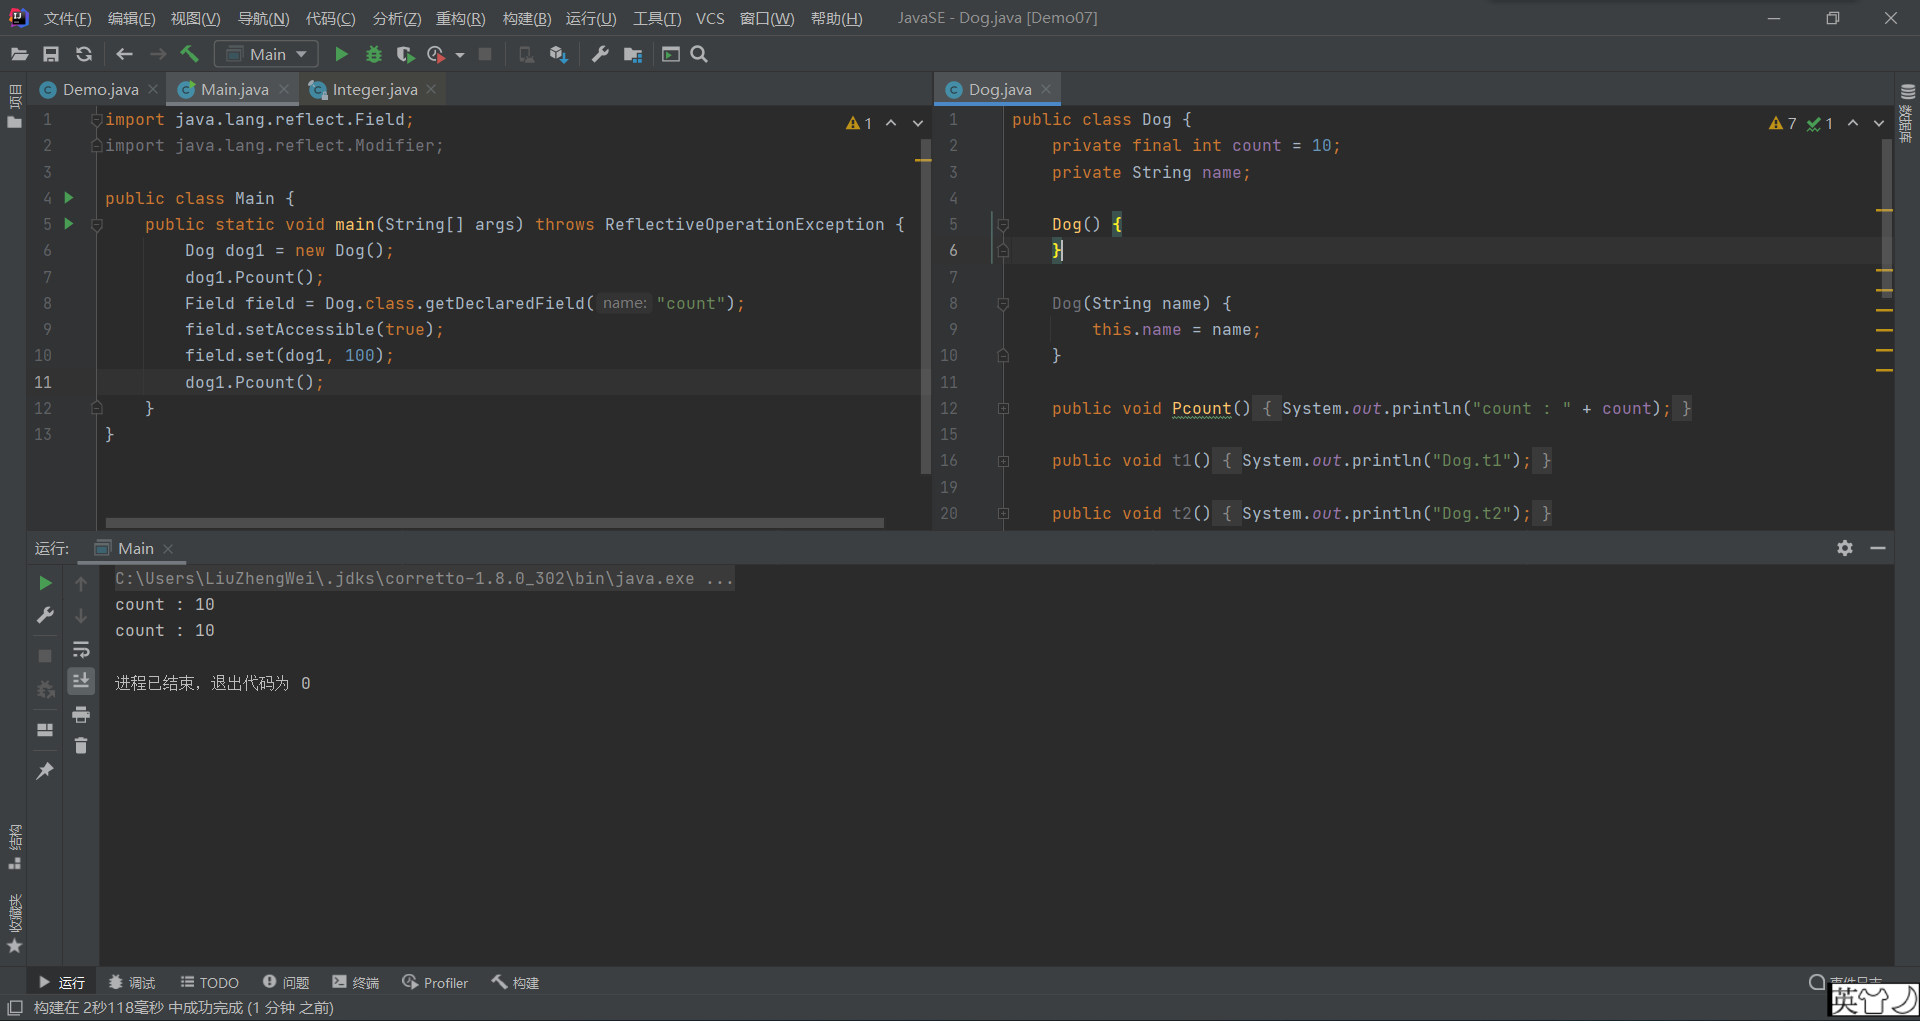
Task: Open the Profiler tool window
Action: coord(435,983)
